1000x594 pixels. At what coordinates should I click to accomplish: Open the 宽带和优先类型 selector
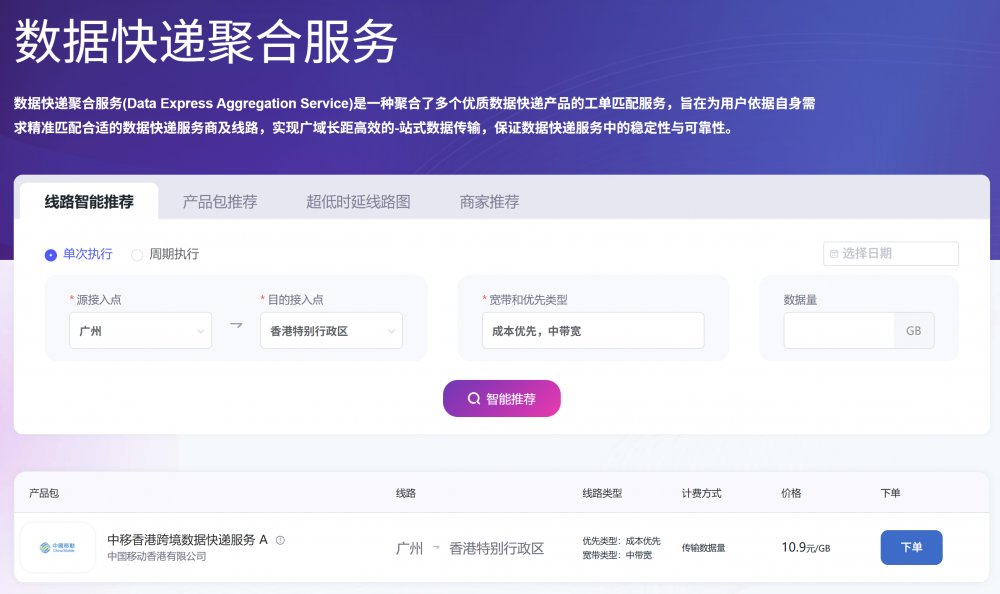pos(592,330)
